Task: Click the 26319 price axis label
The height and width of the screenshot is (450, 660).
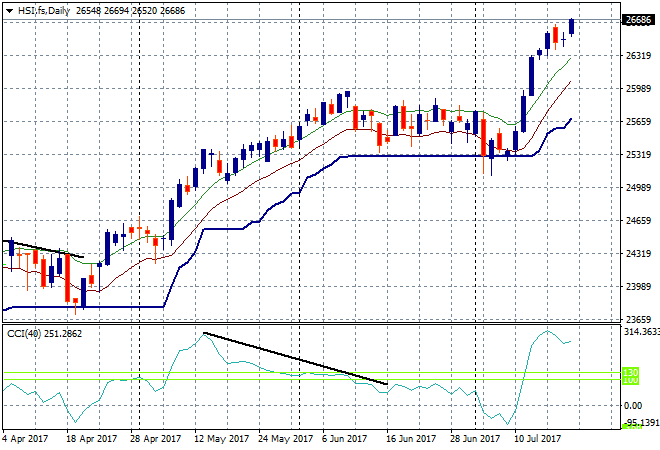Action: [x=638, y=56]
